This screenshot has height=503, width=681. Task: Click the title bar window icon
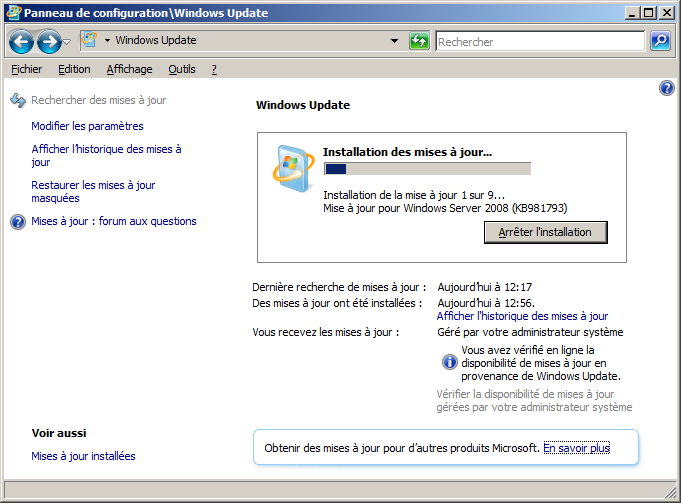click(12, 13)
